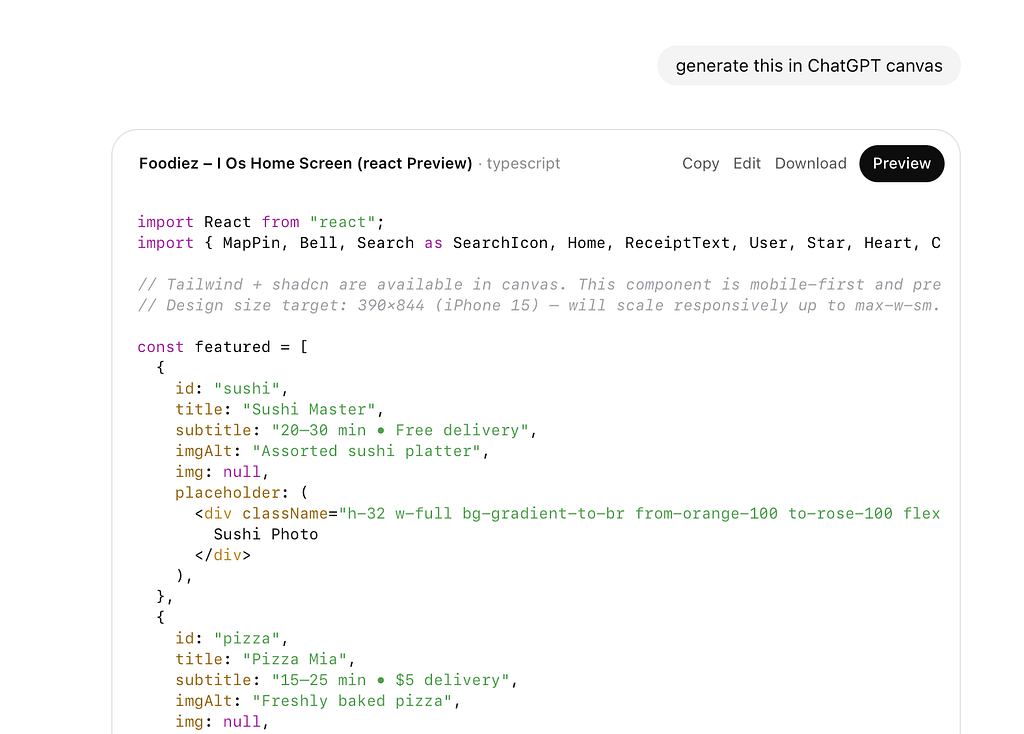
Task: Click the Edit button in code header
Action: point(747,163)
